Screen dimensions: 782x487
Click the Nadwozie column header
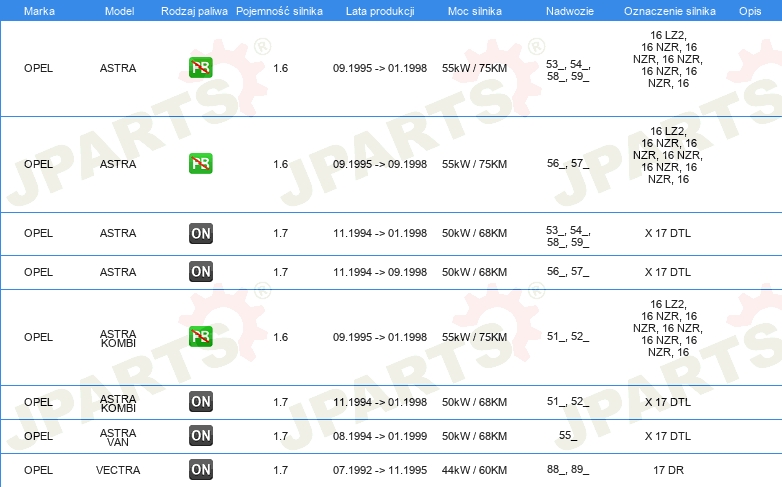click(570, 11)
